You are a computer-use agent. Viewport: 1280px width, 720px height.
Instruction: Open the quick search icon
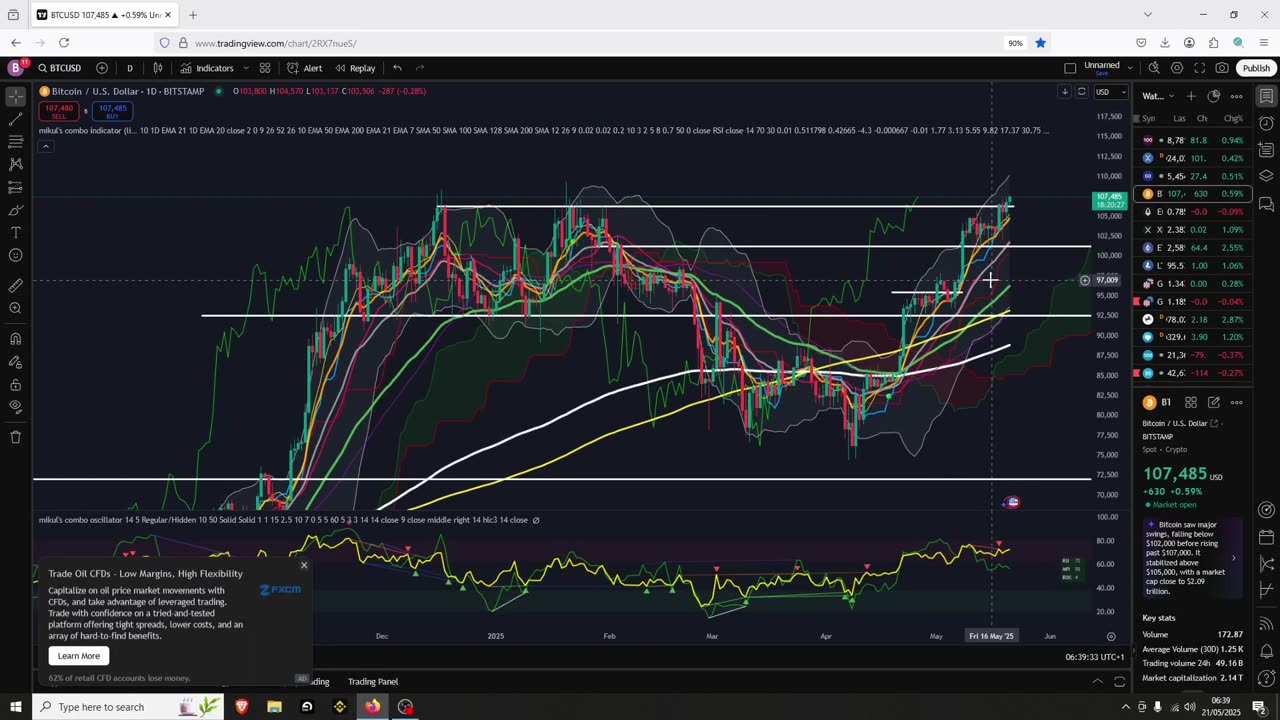point(1153,68)
